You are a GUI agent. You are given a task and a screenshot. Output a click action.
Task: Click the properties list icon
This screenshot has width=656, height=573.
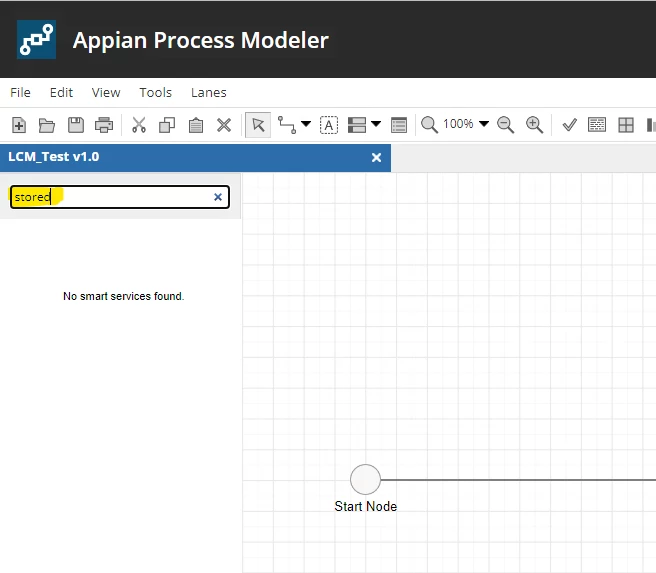[x=399, y=125]
